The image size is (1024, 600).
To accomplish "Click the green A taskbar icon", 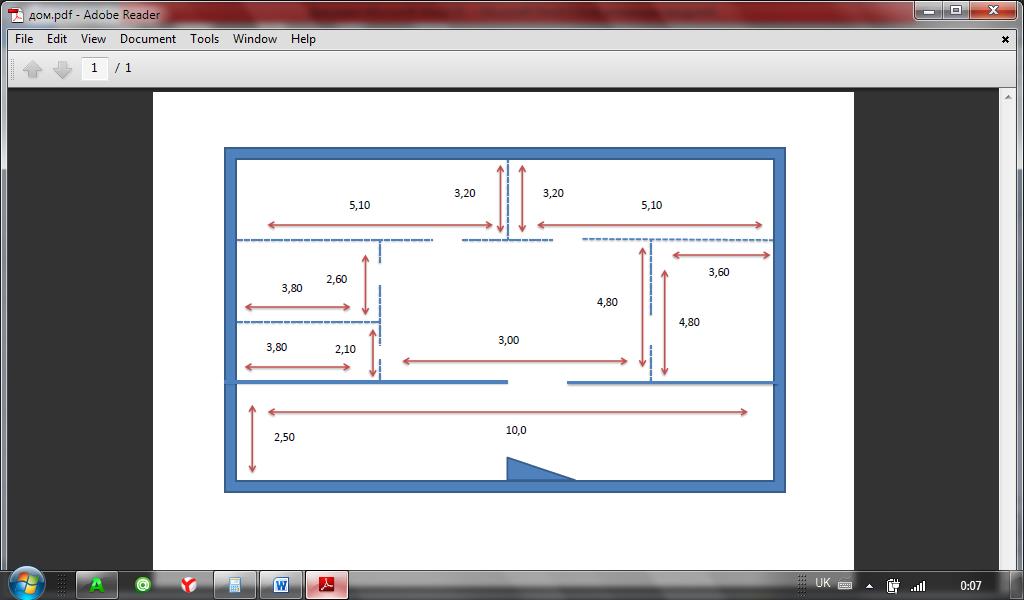I will (97, 584).
